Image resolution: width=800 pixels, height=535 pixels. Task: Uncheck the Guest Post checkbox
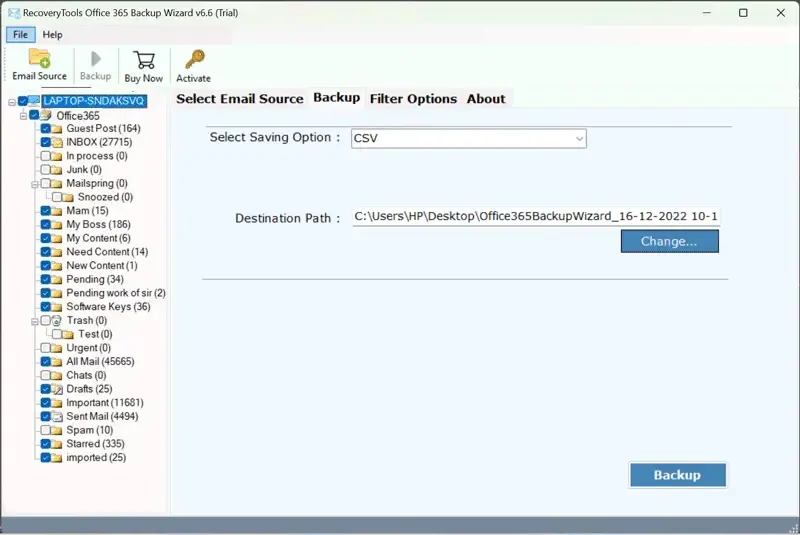pos(46,129)
